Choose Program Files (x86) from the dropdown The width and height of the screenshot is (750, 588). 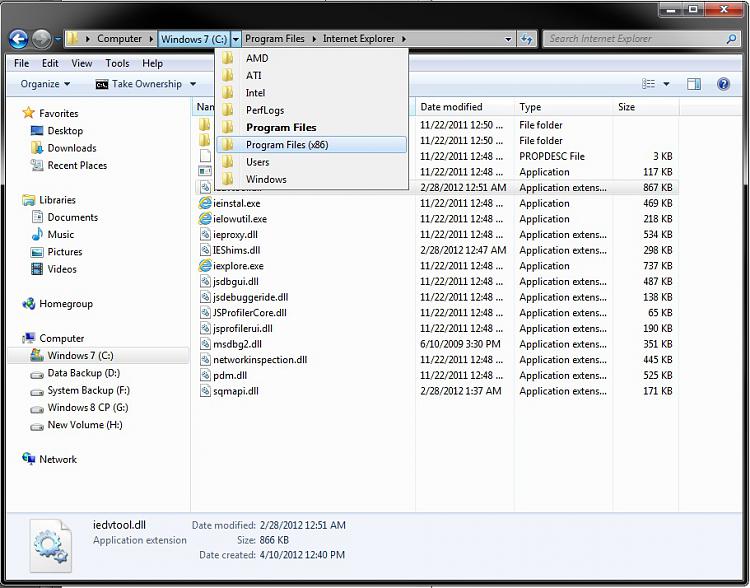311,144
